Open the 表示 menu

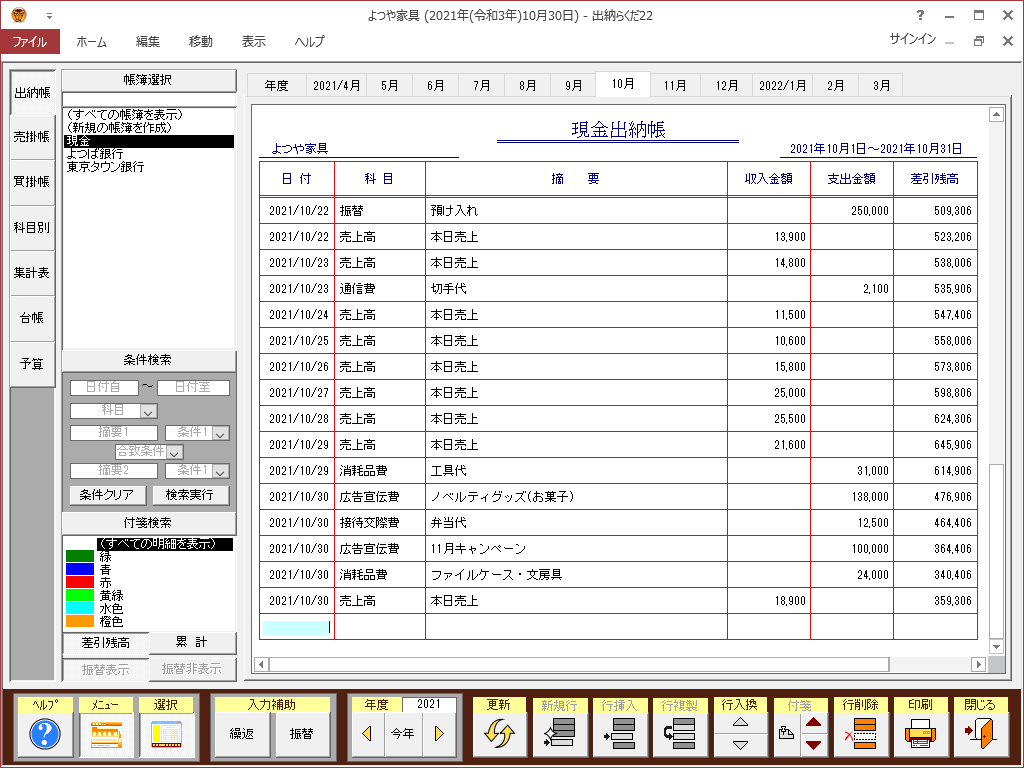(253, 41)
